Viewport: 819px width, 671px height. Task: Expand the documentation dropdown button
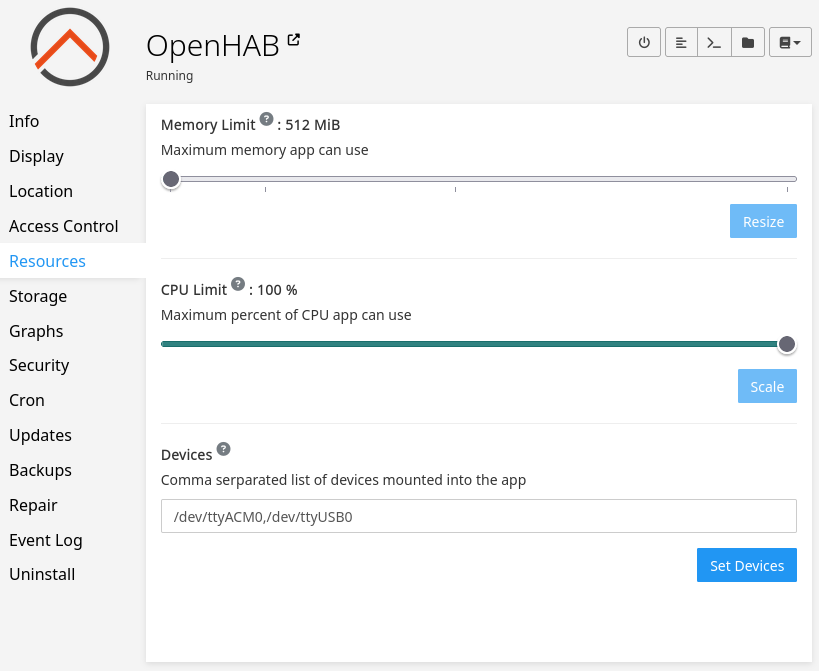790,43
